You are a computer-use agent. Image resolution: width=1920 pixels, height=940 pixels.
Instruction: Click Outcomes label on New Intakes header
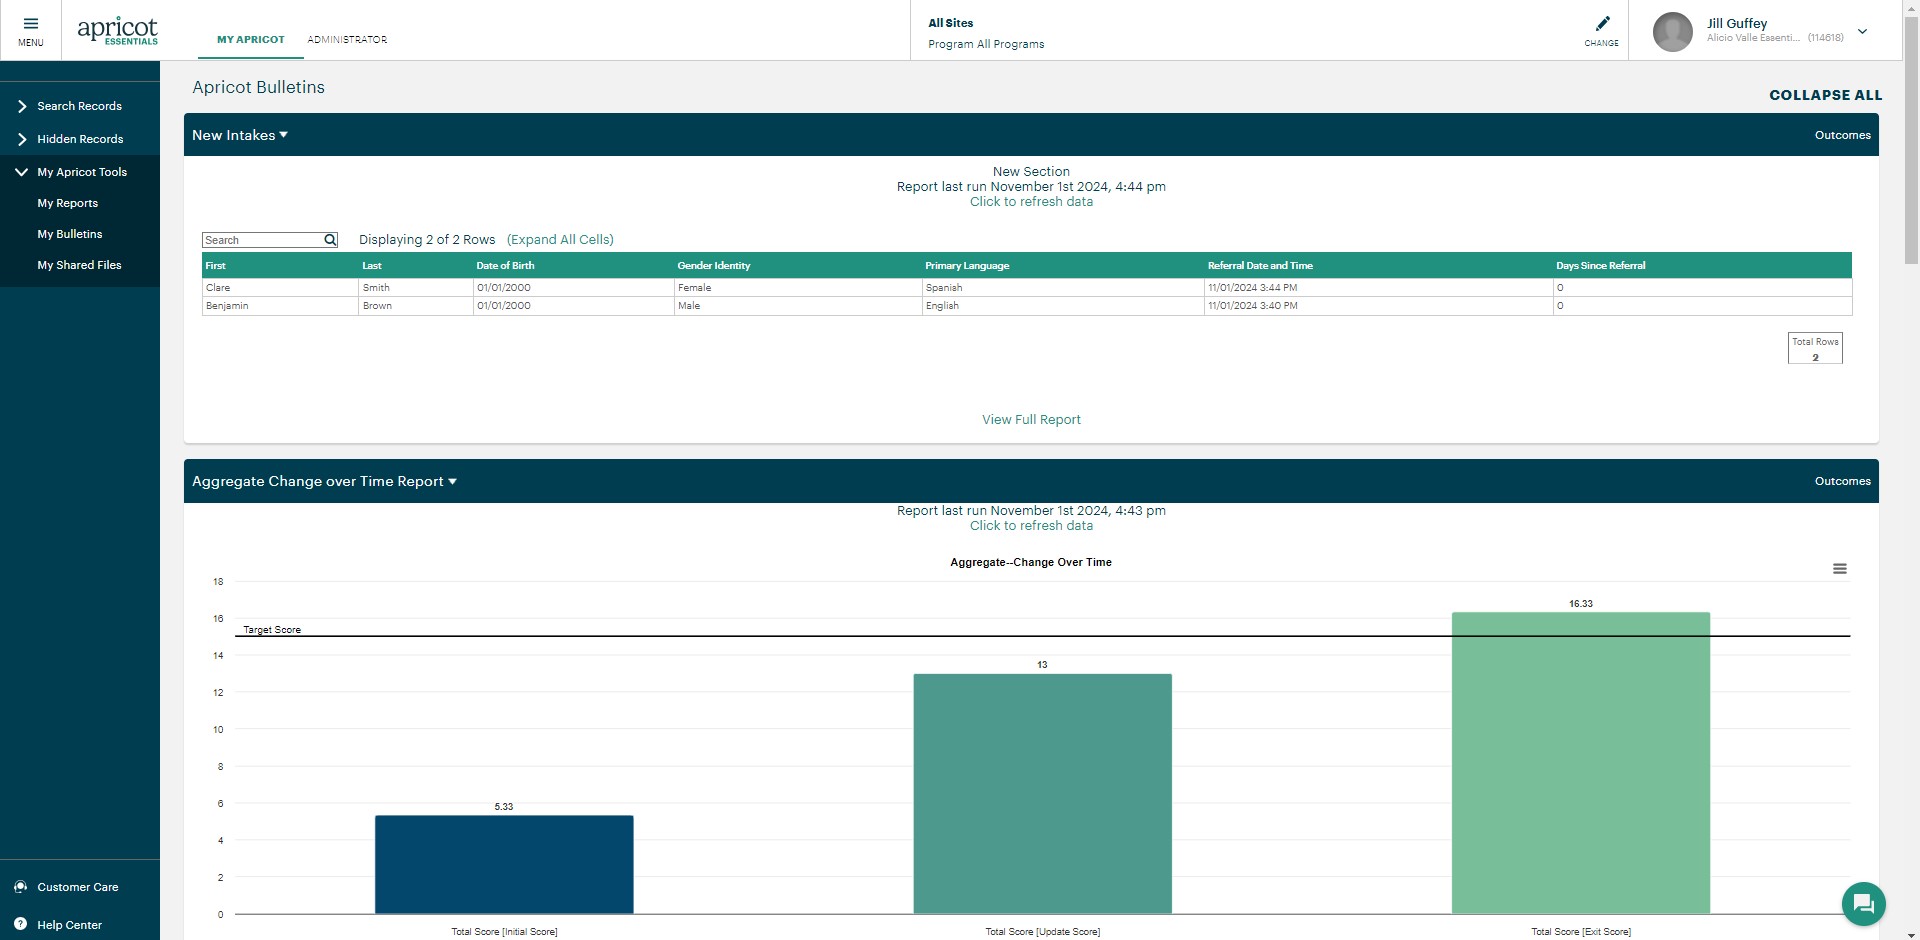(1842, 135)
